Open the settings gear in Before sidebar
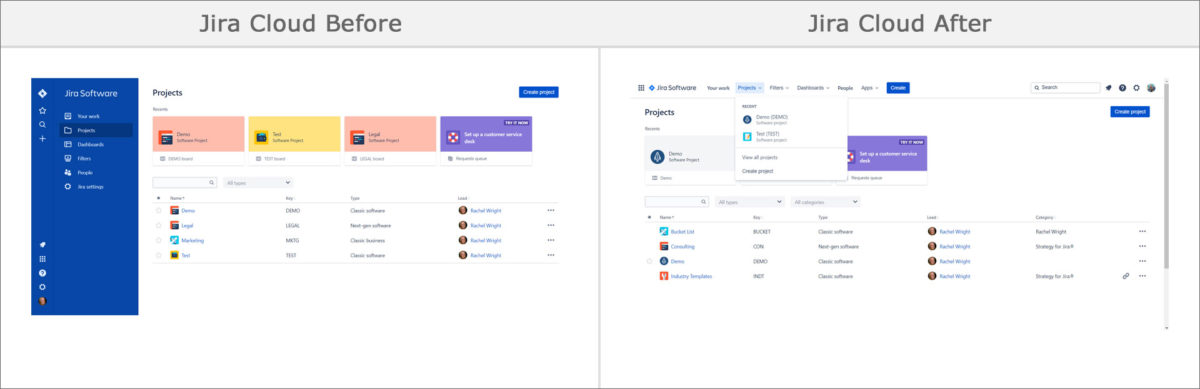This screenshot has height=389, width=1200. 42,287
